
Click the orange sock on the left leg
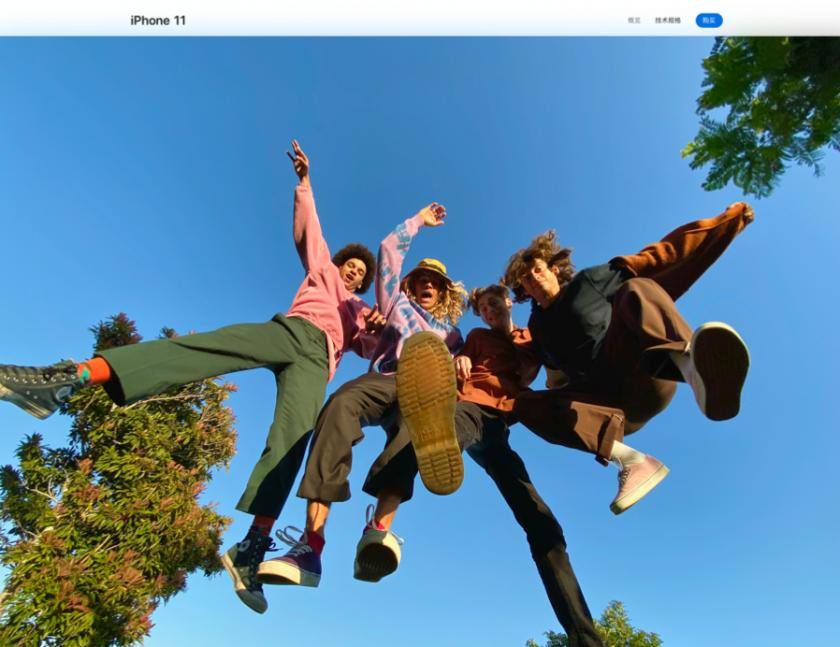pyautogui.click(x=94, y=371)
